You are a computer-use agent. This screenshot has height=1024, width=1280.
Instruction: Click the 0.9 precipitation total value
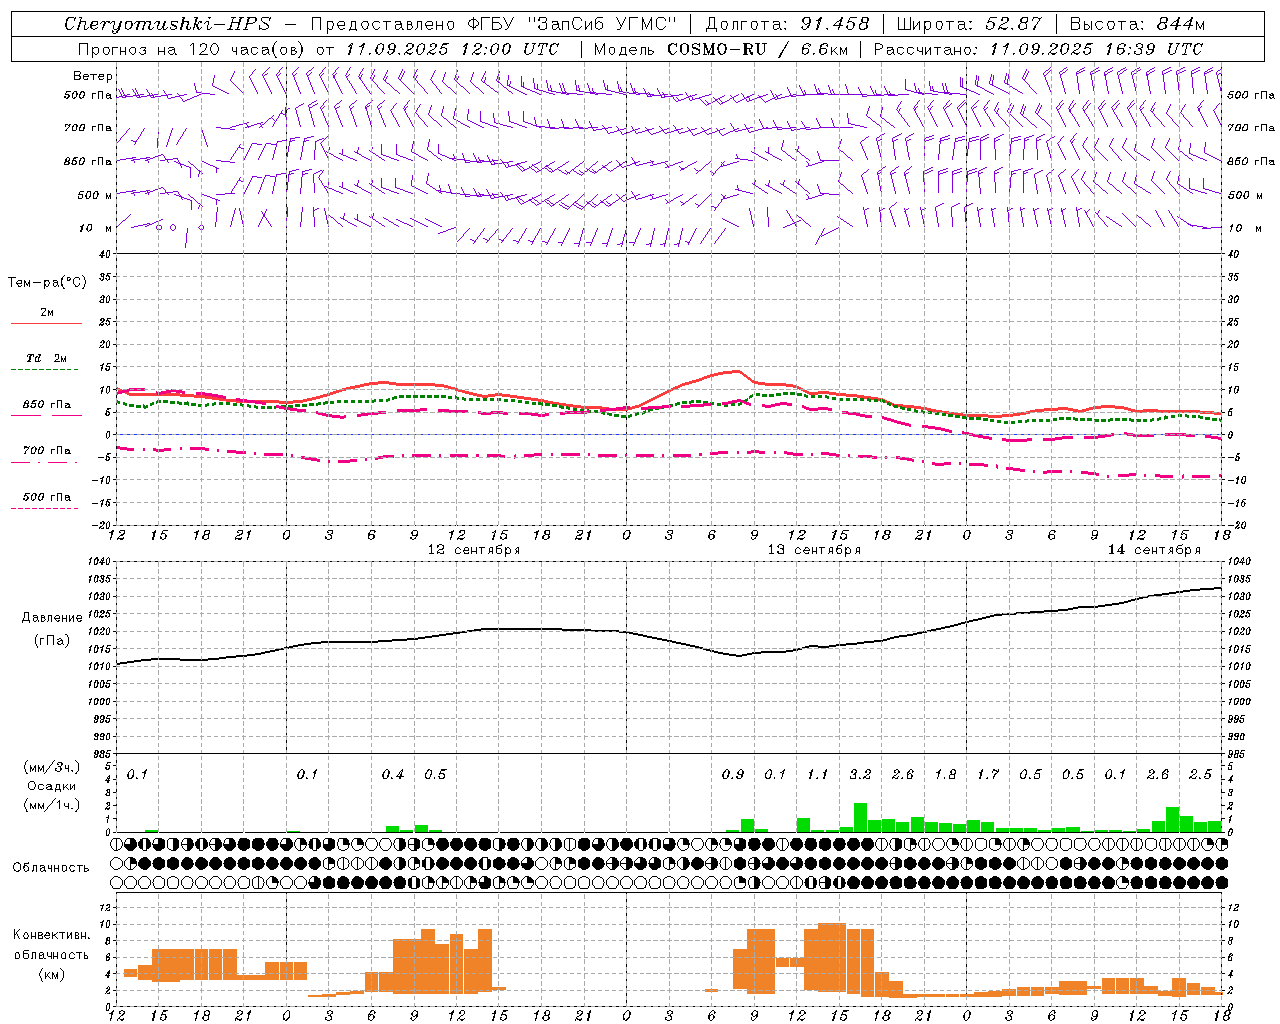tap(733, 774)
